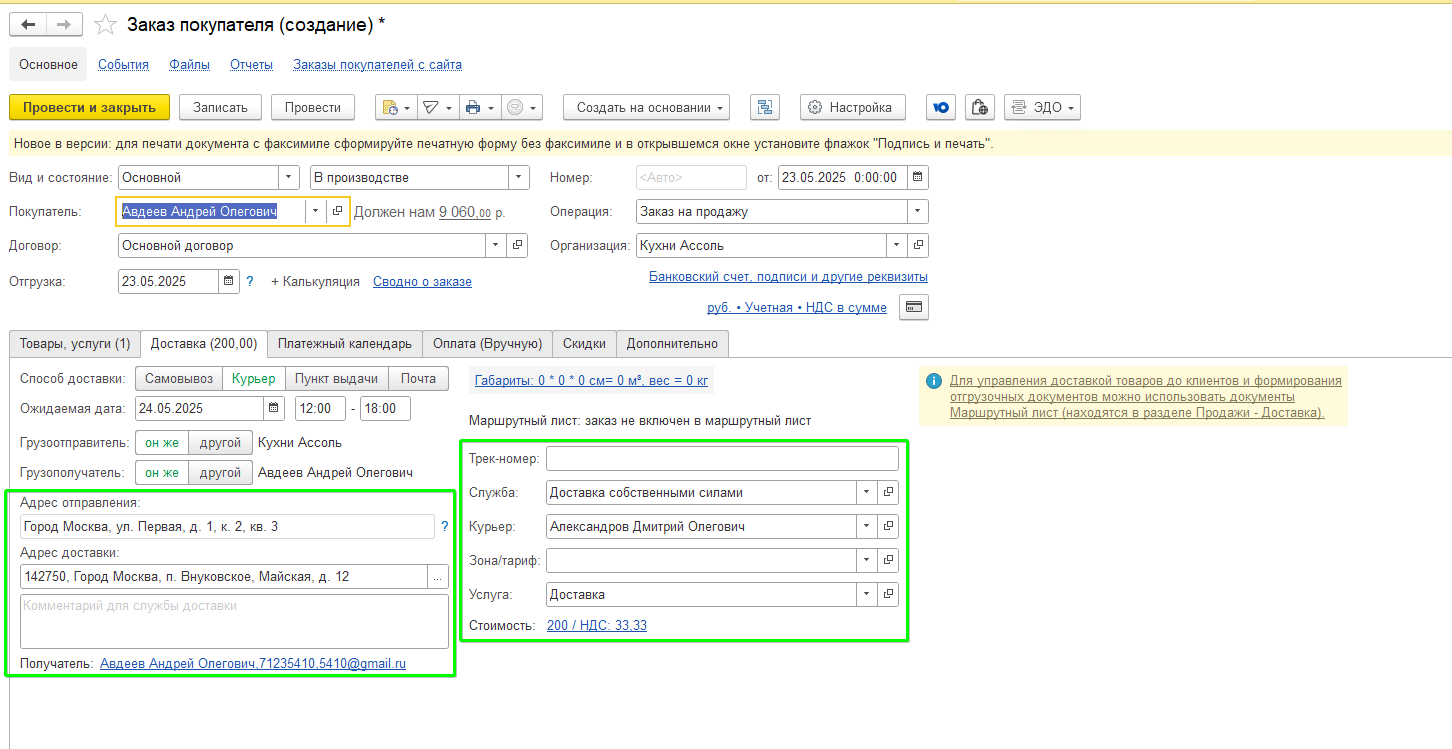Add document to favorites with star icon
The width and height of the screenshot is (1452, 749).
point(104,24)
